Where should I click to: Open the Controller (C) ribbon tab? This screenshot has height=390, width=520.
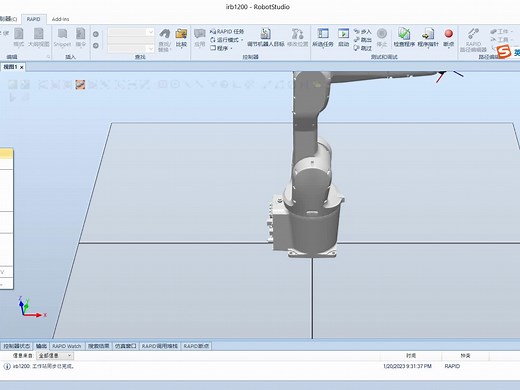[x=8, y=19]
